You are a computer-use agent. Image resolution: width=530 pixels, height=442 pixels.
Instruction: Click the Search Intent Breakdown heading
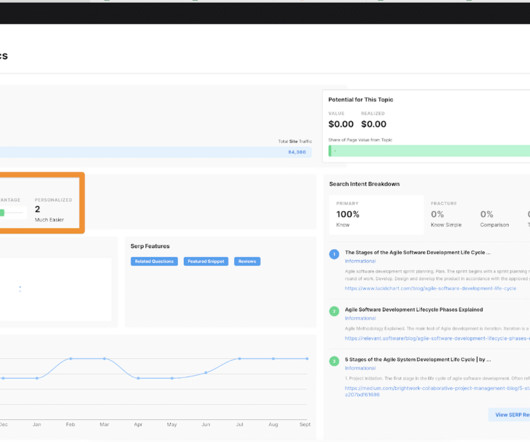click(x=364, y=184)
